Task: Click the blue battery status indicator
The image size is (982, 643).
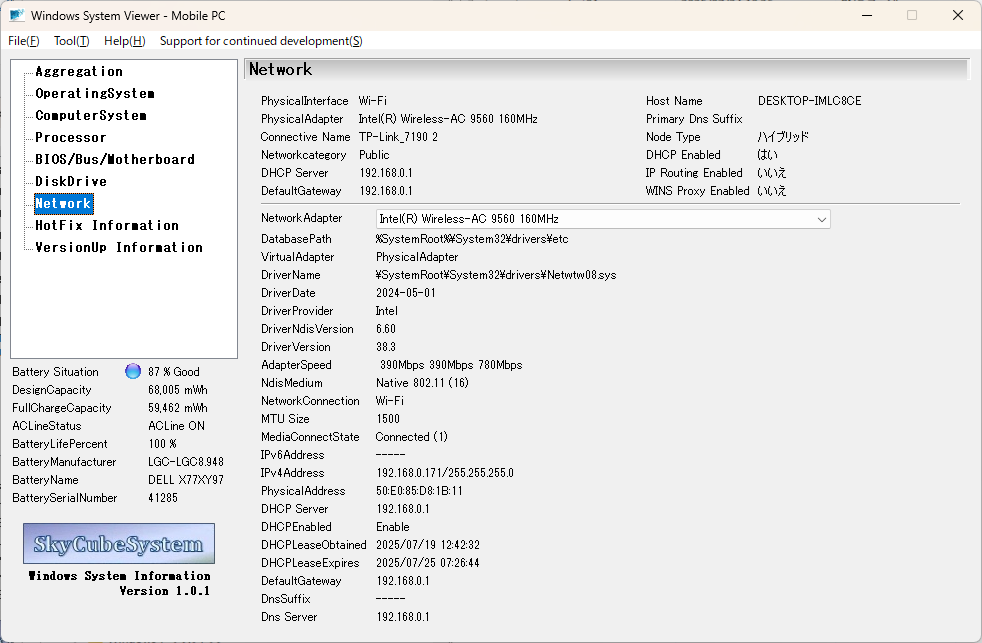Action: (133, 371)
